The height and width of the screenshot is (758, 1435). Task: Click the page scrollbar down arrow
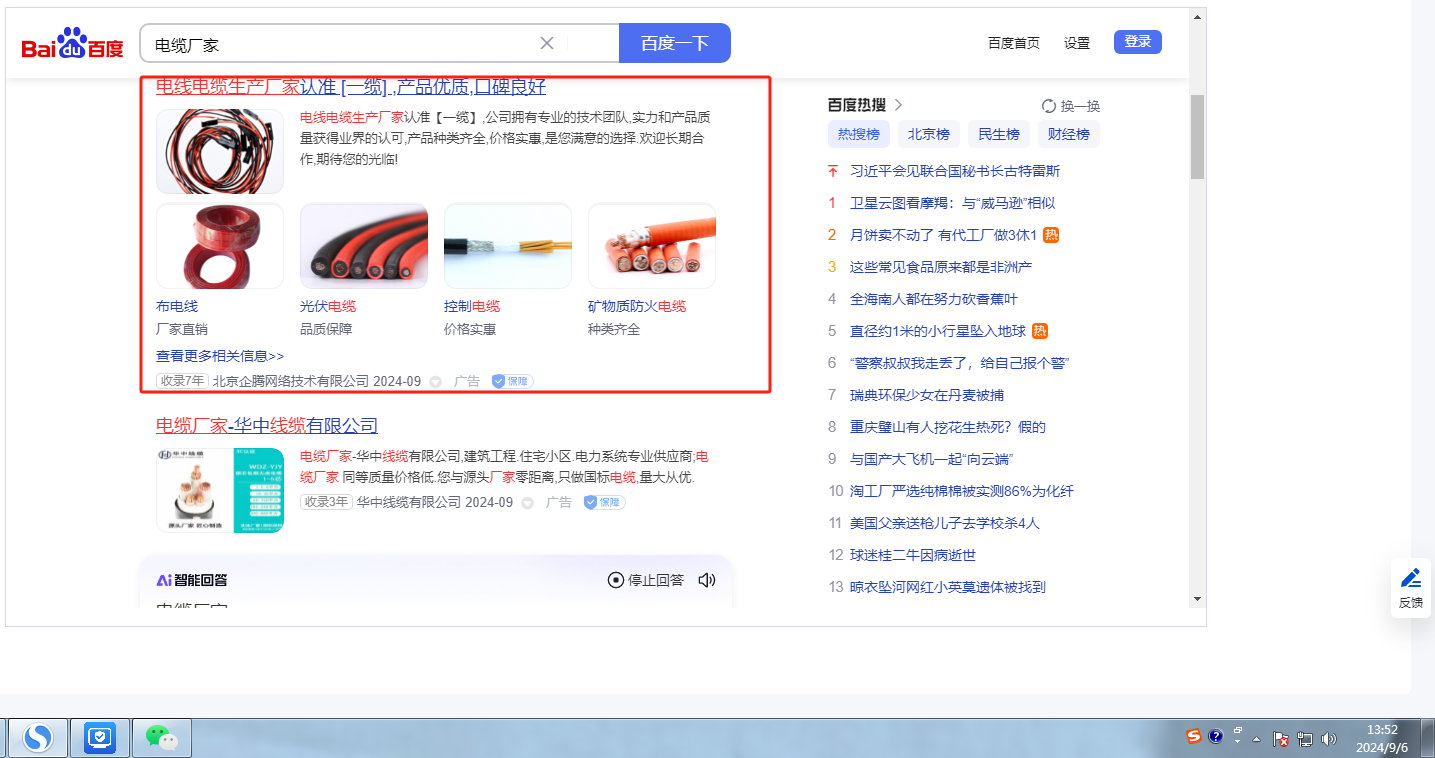[x=1197, y=599]
